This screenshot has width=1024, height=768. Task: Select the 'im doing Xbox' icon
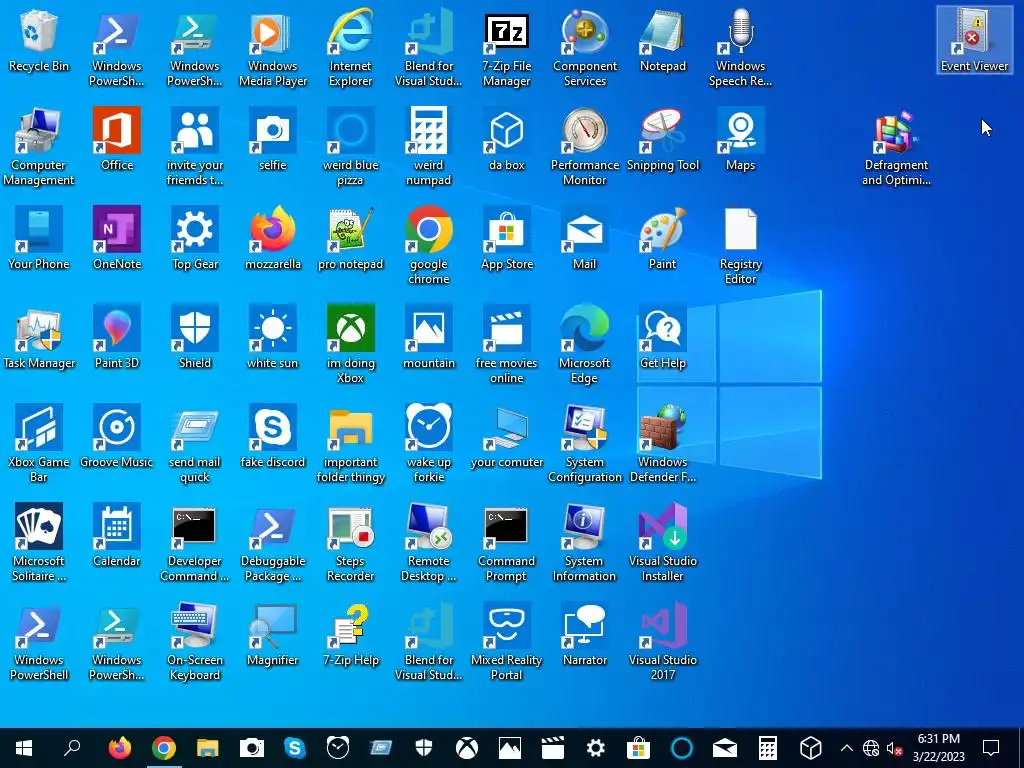[351, 344]
